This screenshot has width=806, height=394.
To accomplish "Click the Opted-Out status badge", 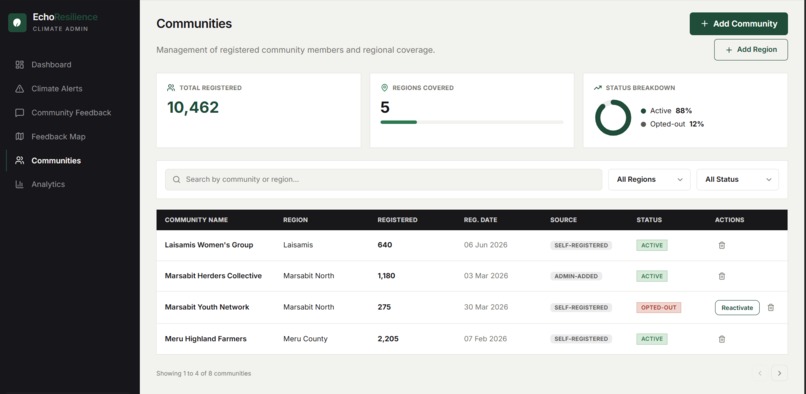I will pos(658,308).
